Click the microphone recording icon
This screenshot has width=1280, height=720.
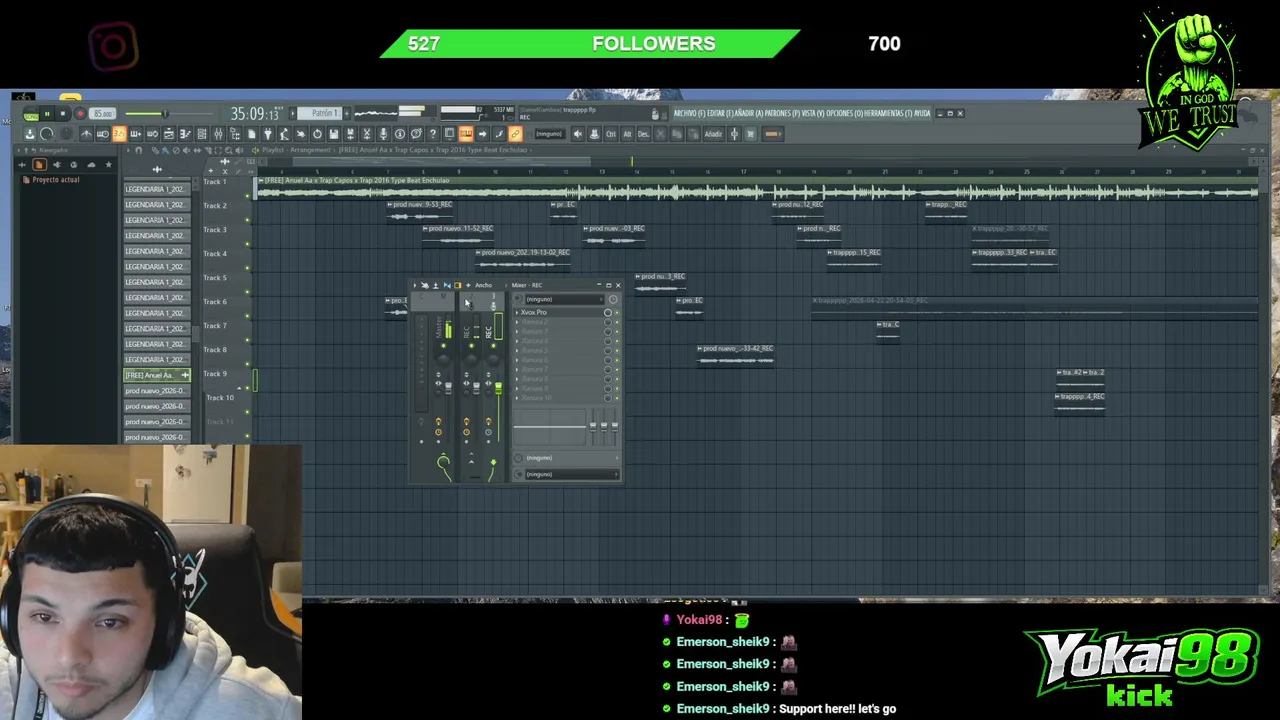click(383, 134)
